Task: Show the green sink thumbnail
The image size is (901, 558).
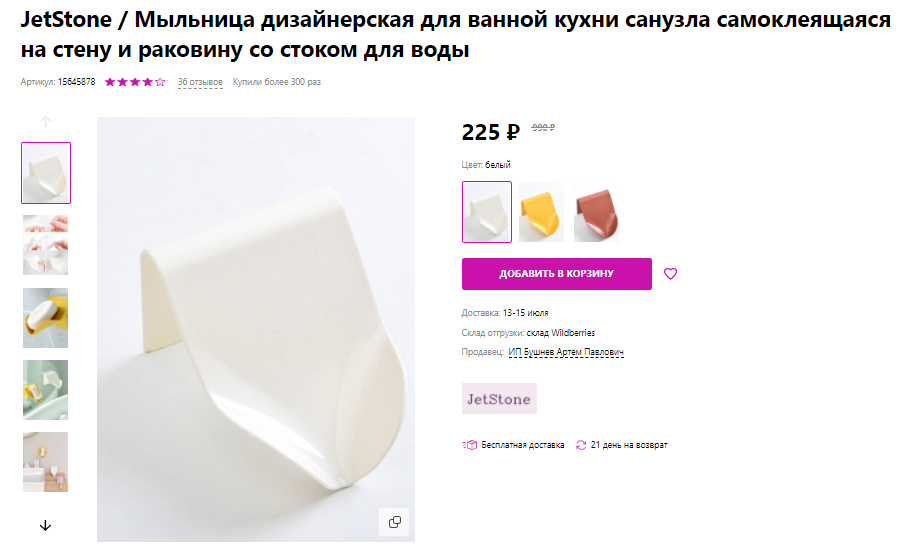Action: tap(45, 390)
